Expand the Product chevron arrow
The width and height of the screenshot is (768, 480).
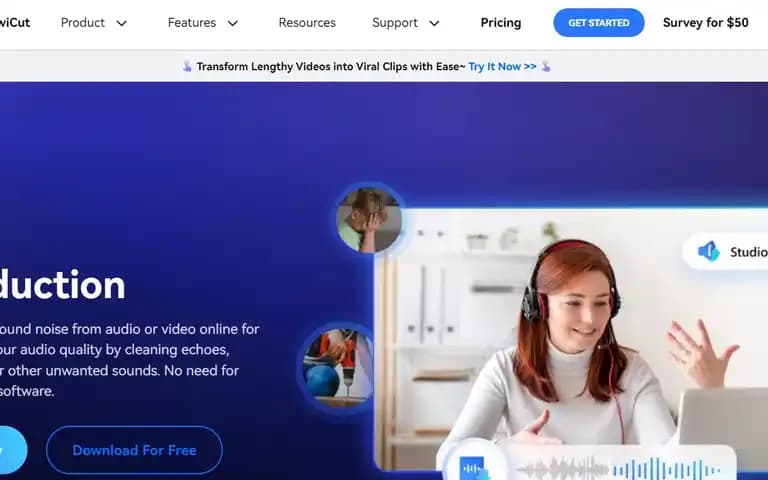pos(121,23)
